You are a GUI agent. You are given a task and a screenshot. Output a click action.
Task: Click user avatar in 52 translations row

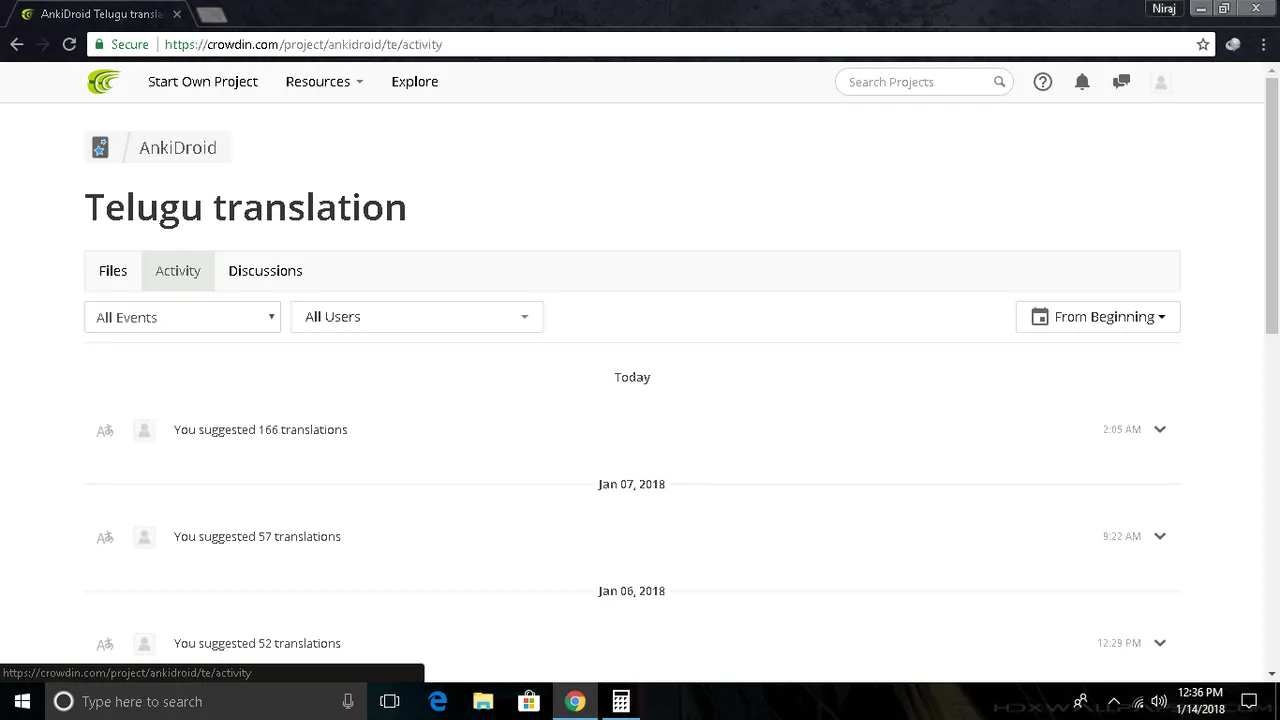click(x=144, y=644)
